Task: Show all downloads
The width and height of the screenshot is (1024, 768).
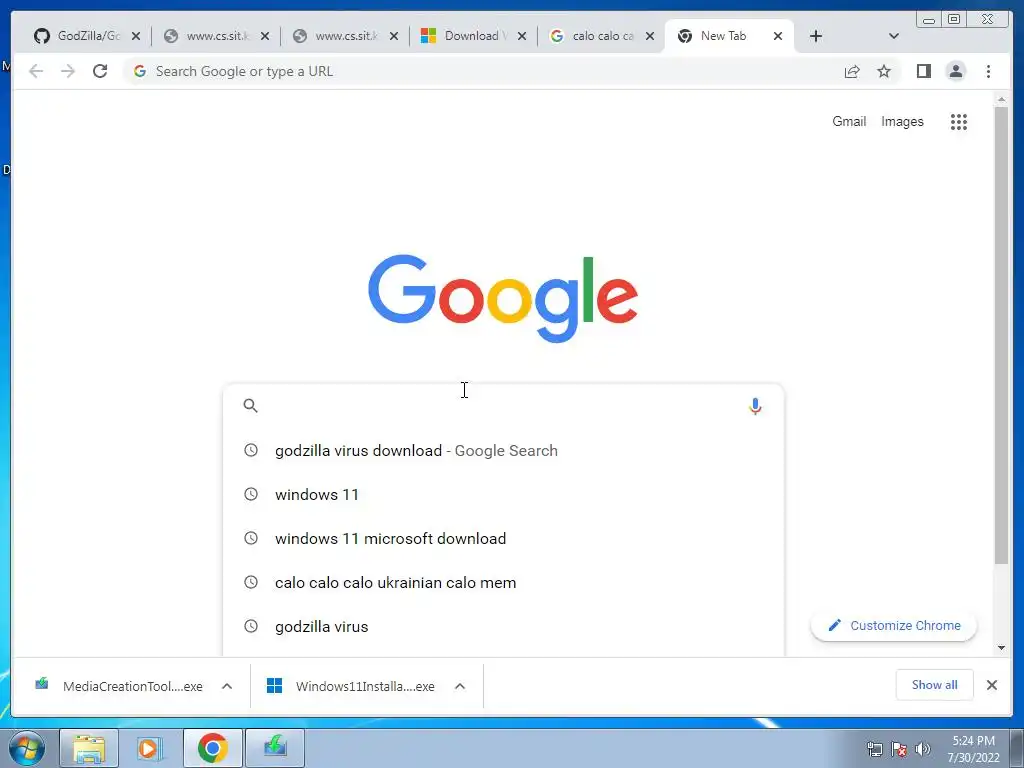Action: 935,684
